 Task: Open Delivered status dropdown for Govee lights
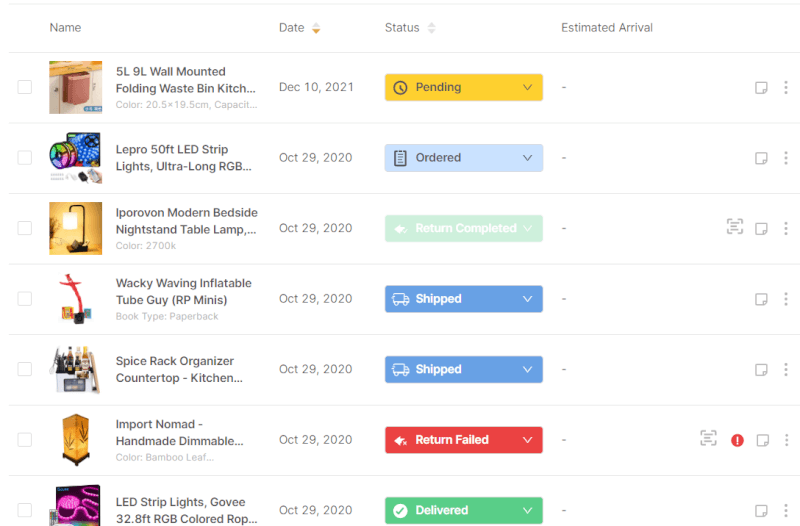[x=464, y=510]
